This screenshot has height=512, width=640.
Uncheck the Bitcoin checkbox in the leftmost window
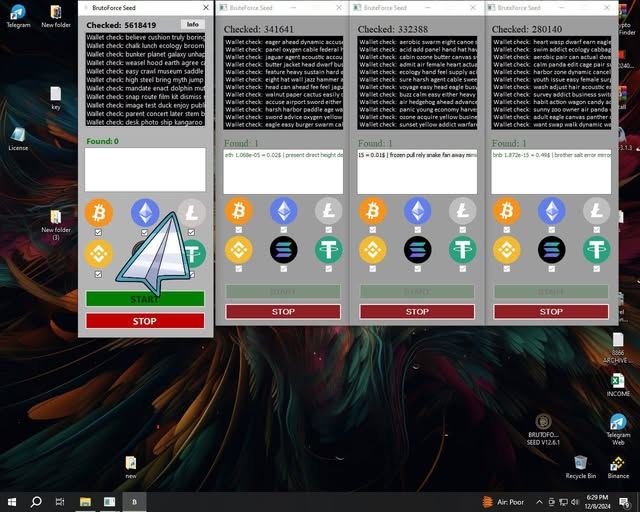point(98,233)
